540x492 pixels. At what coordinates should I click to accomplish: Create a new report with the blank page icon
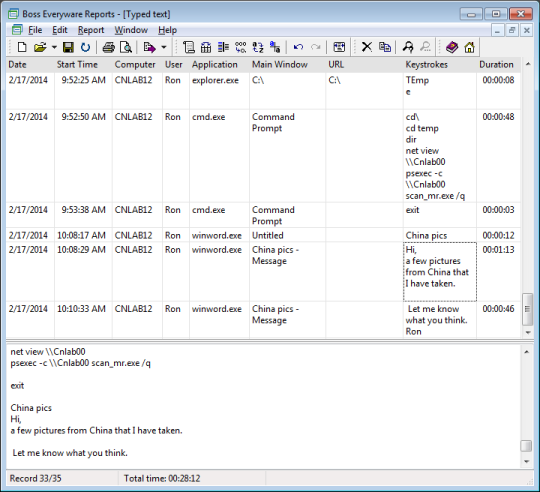click(x=22, y=47)
